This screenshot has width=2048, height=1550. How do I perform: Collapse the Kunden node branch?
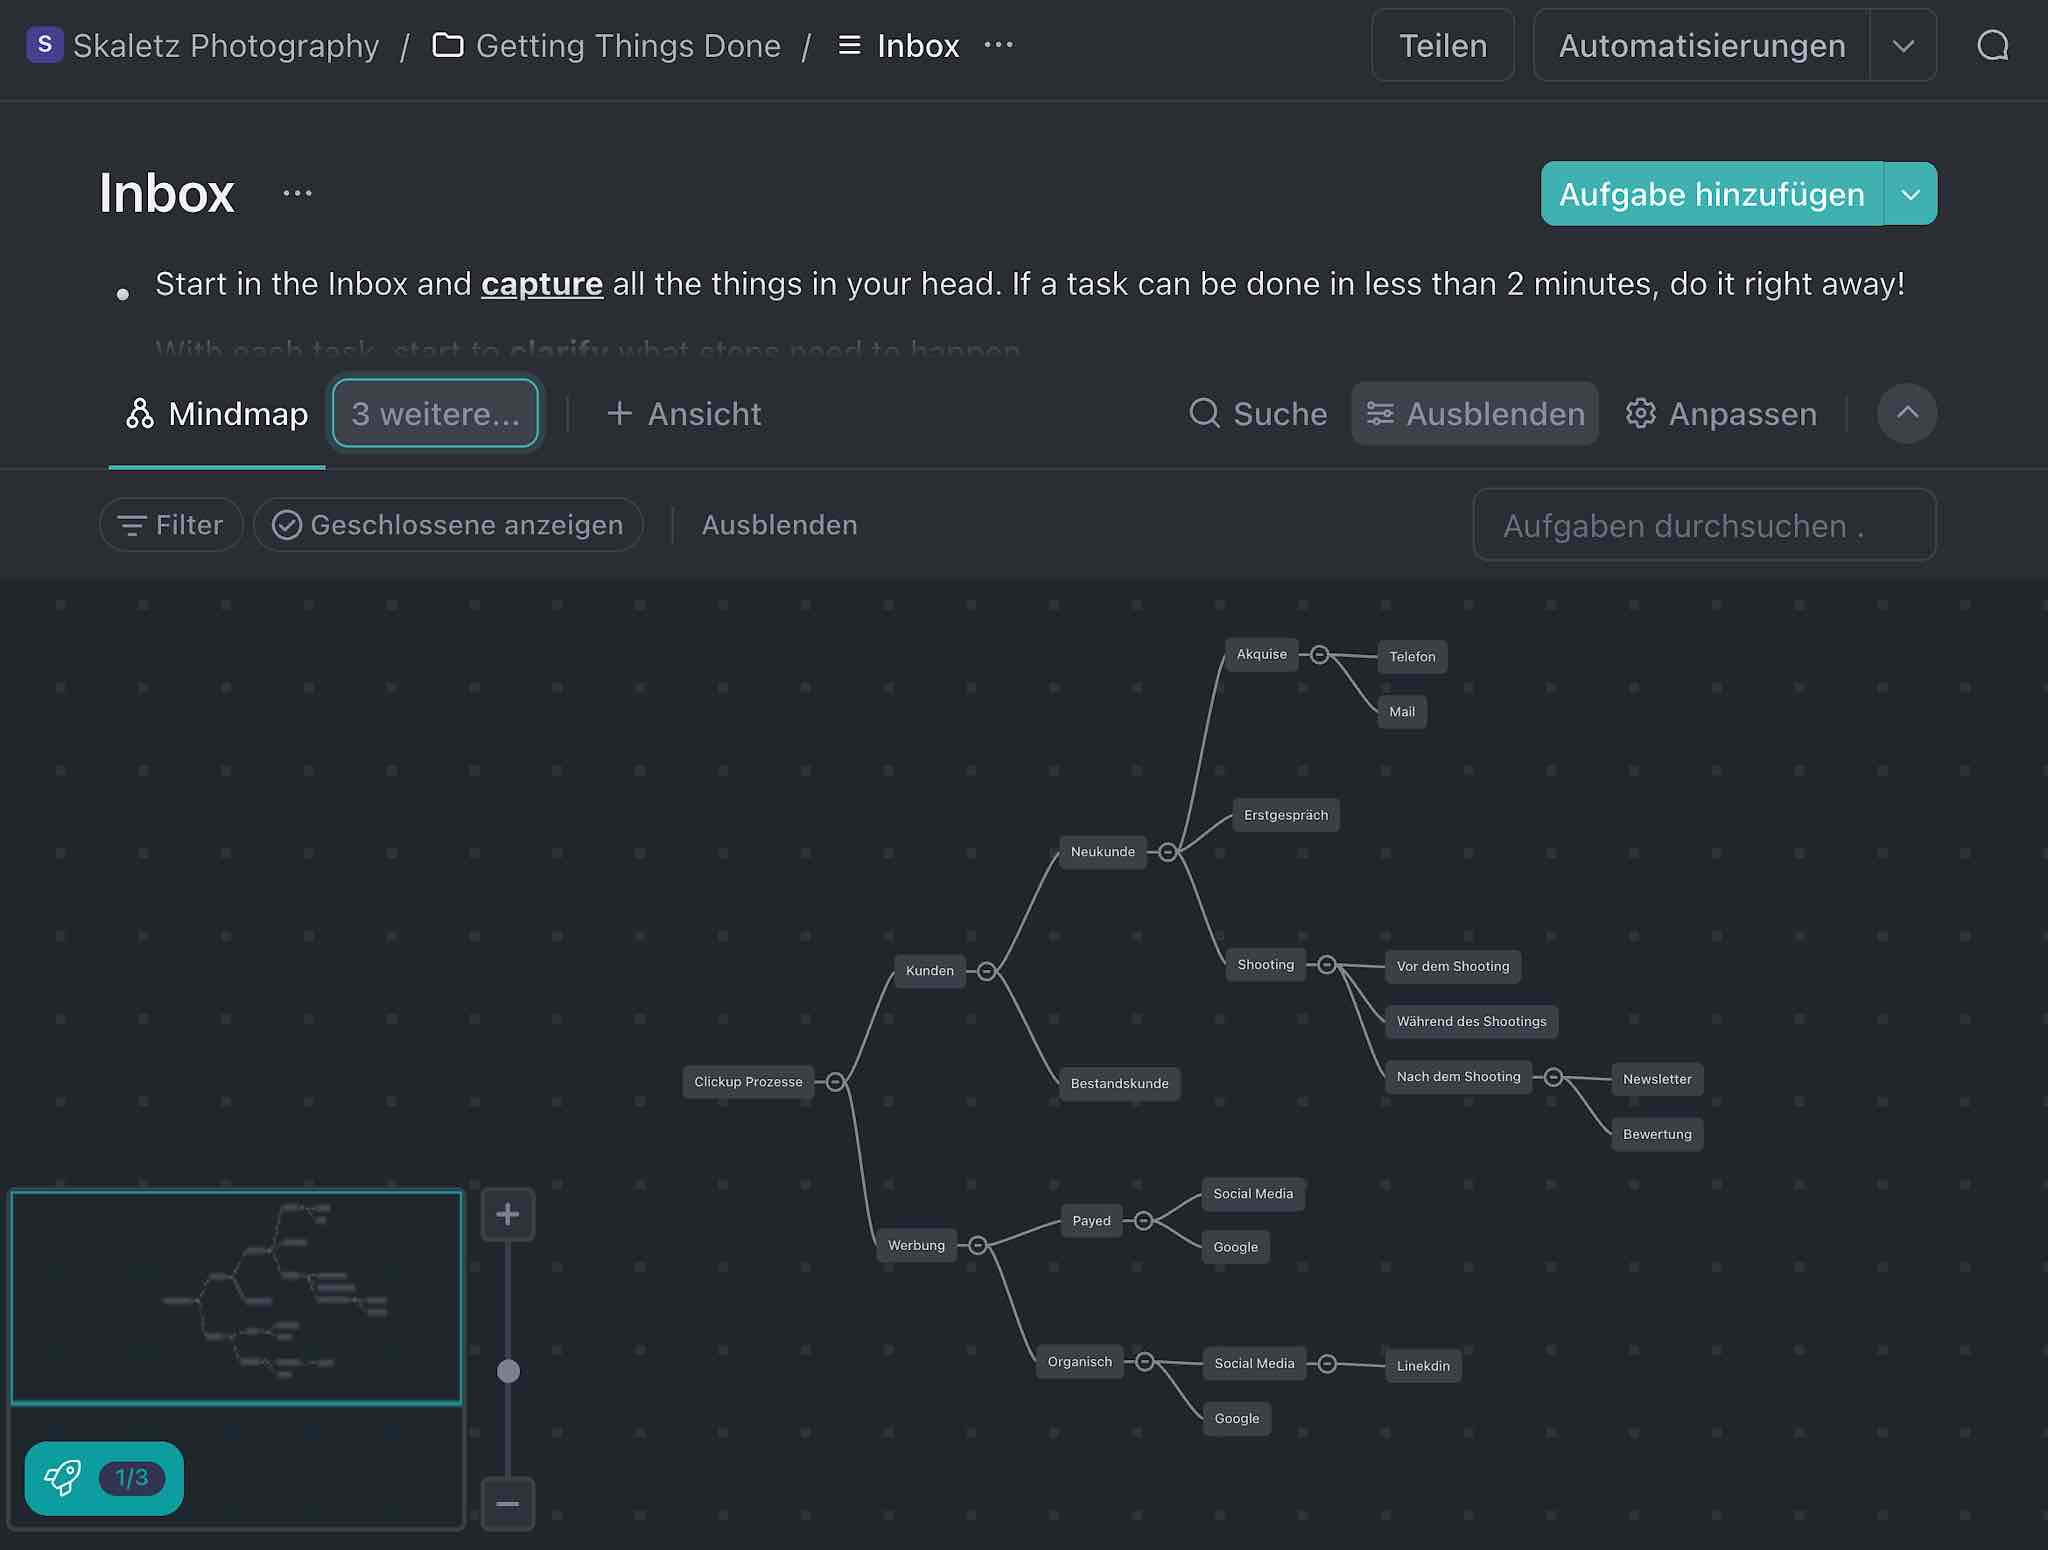[x=987, y=971]
